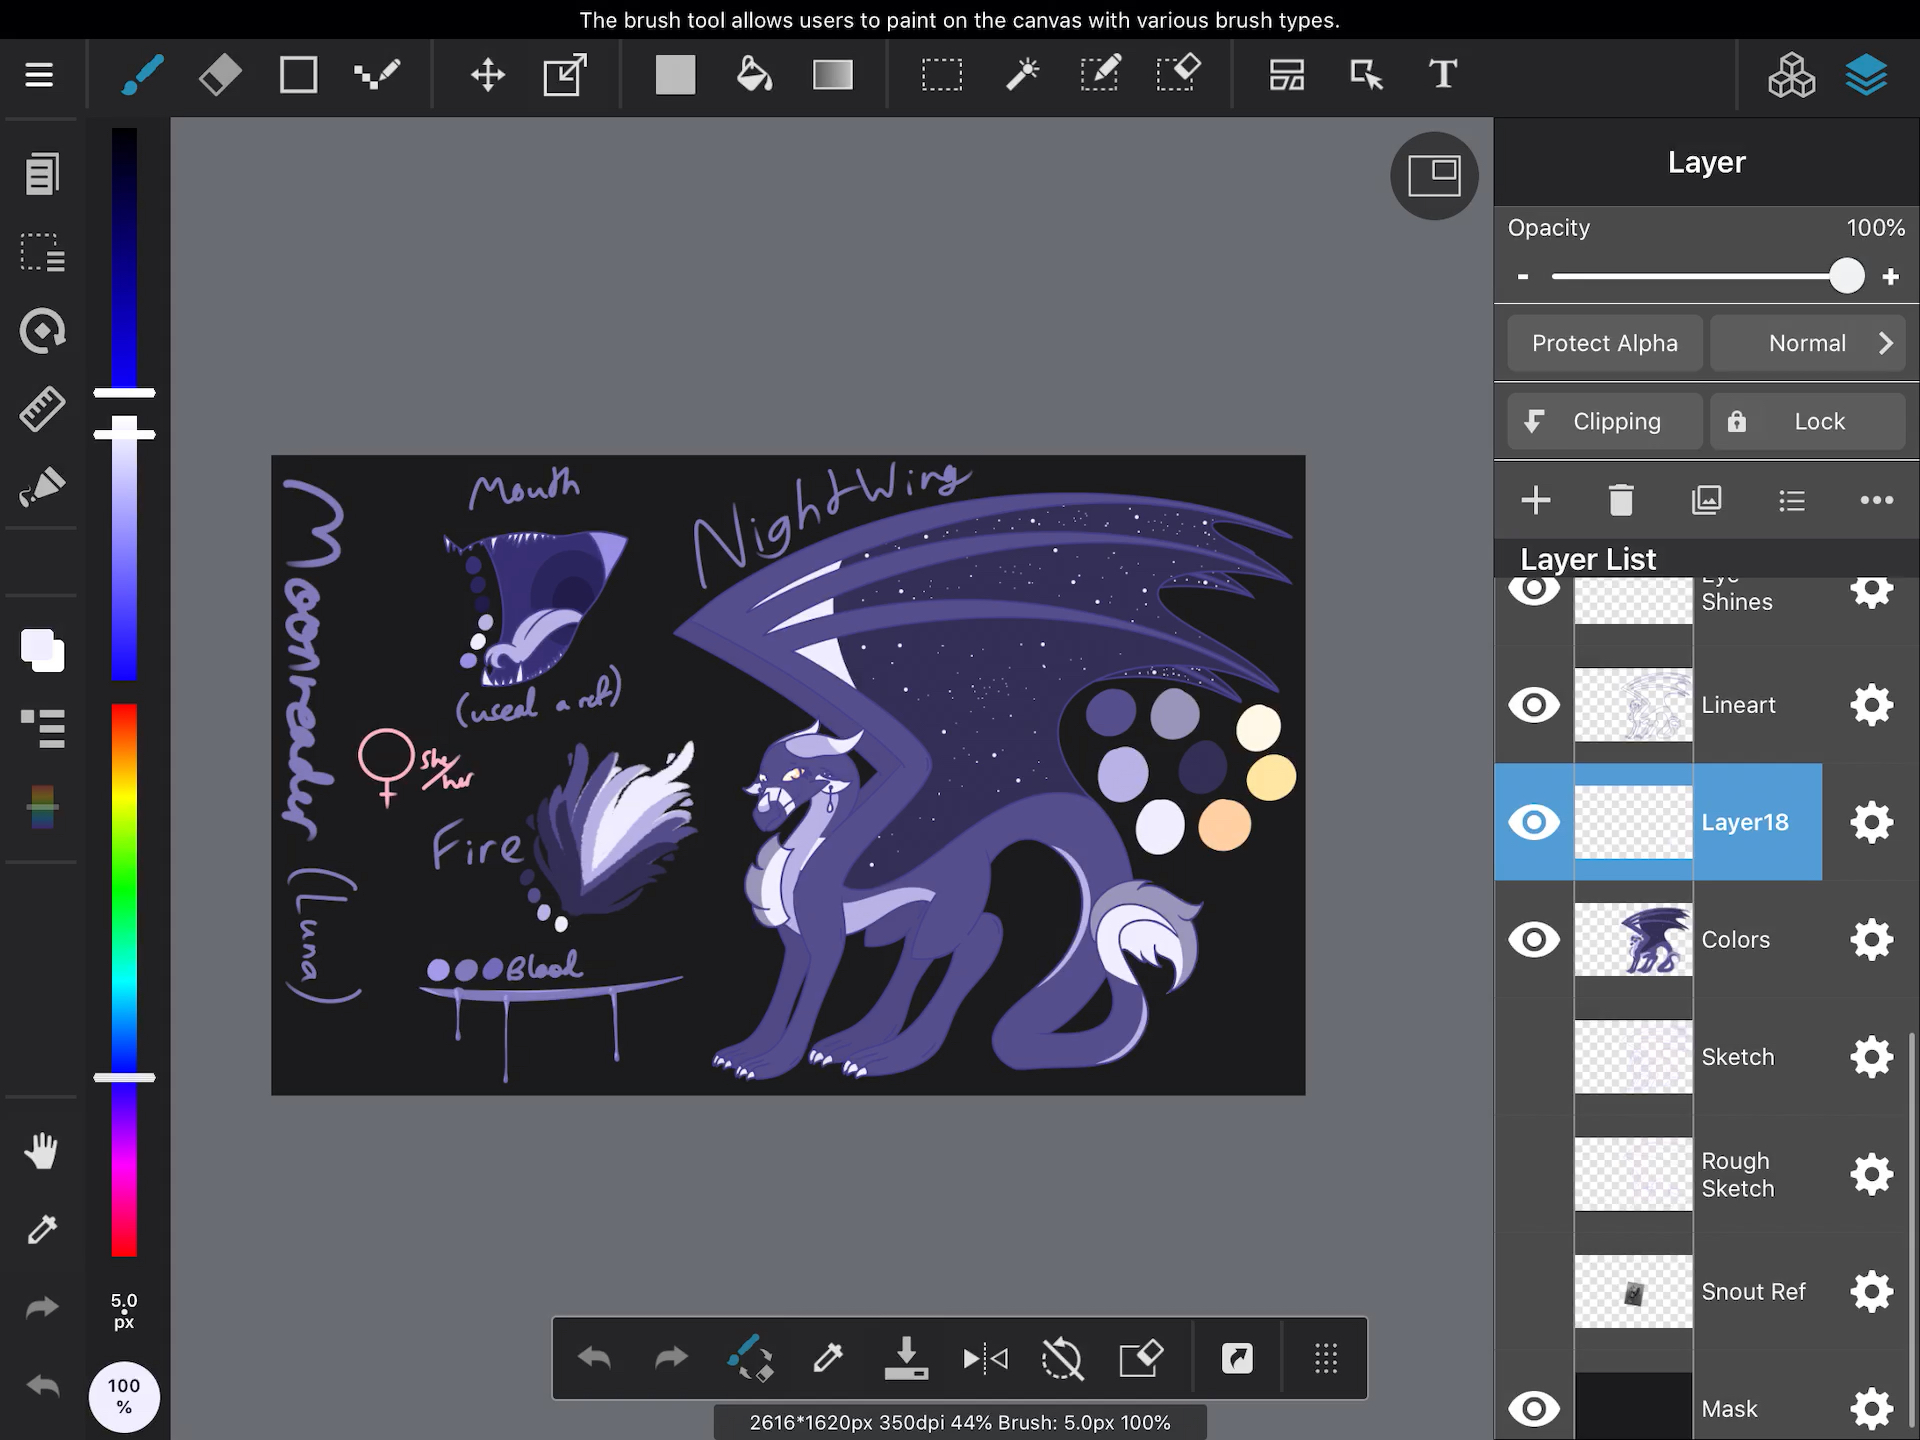Undo in the bottom shortcut bar
Viewport: 1920px width, 1440px height.
594,1358
